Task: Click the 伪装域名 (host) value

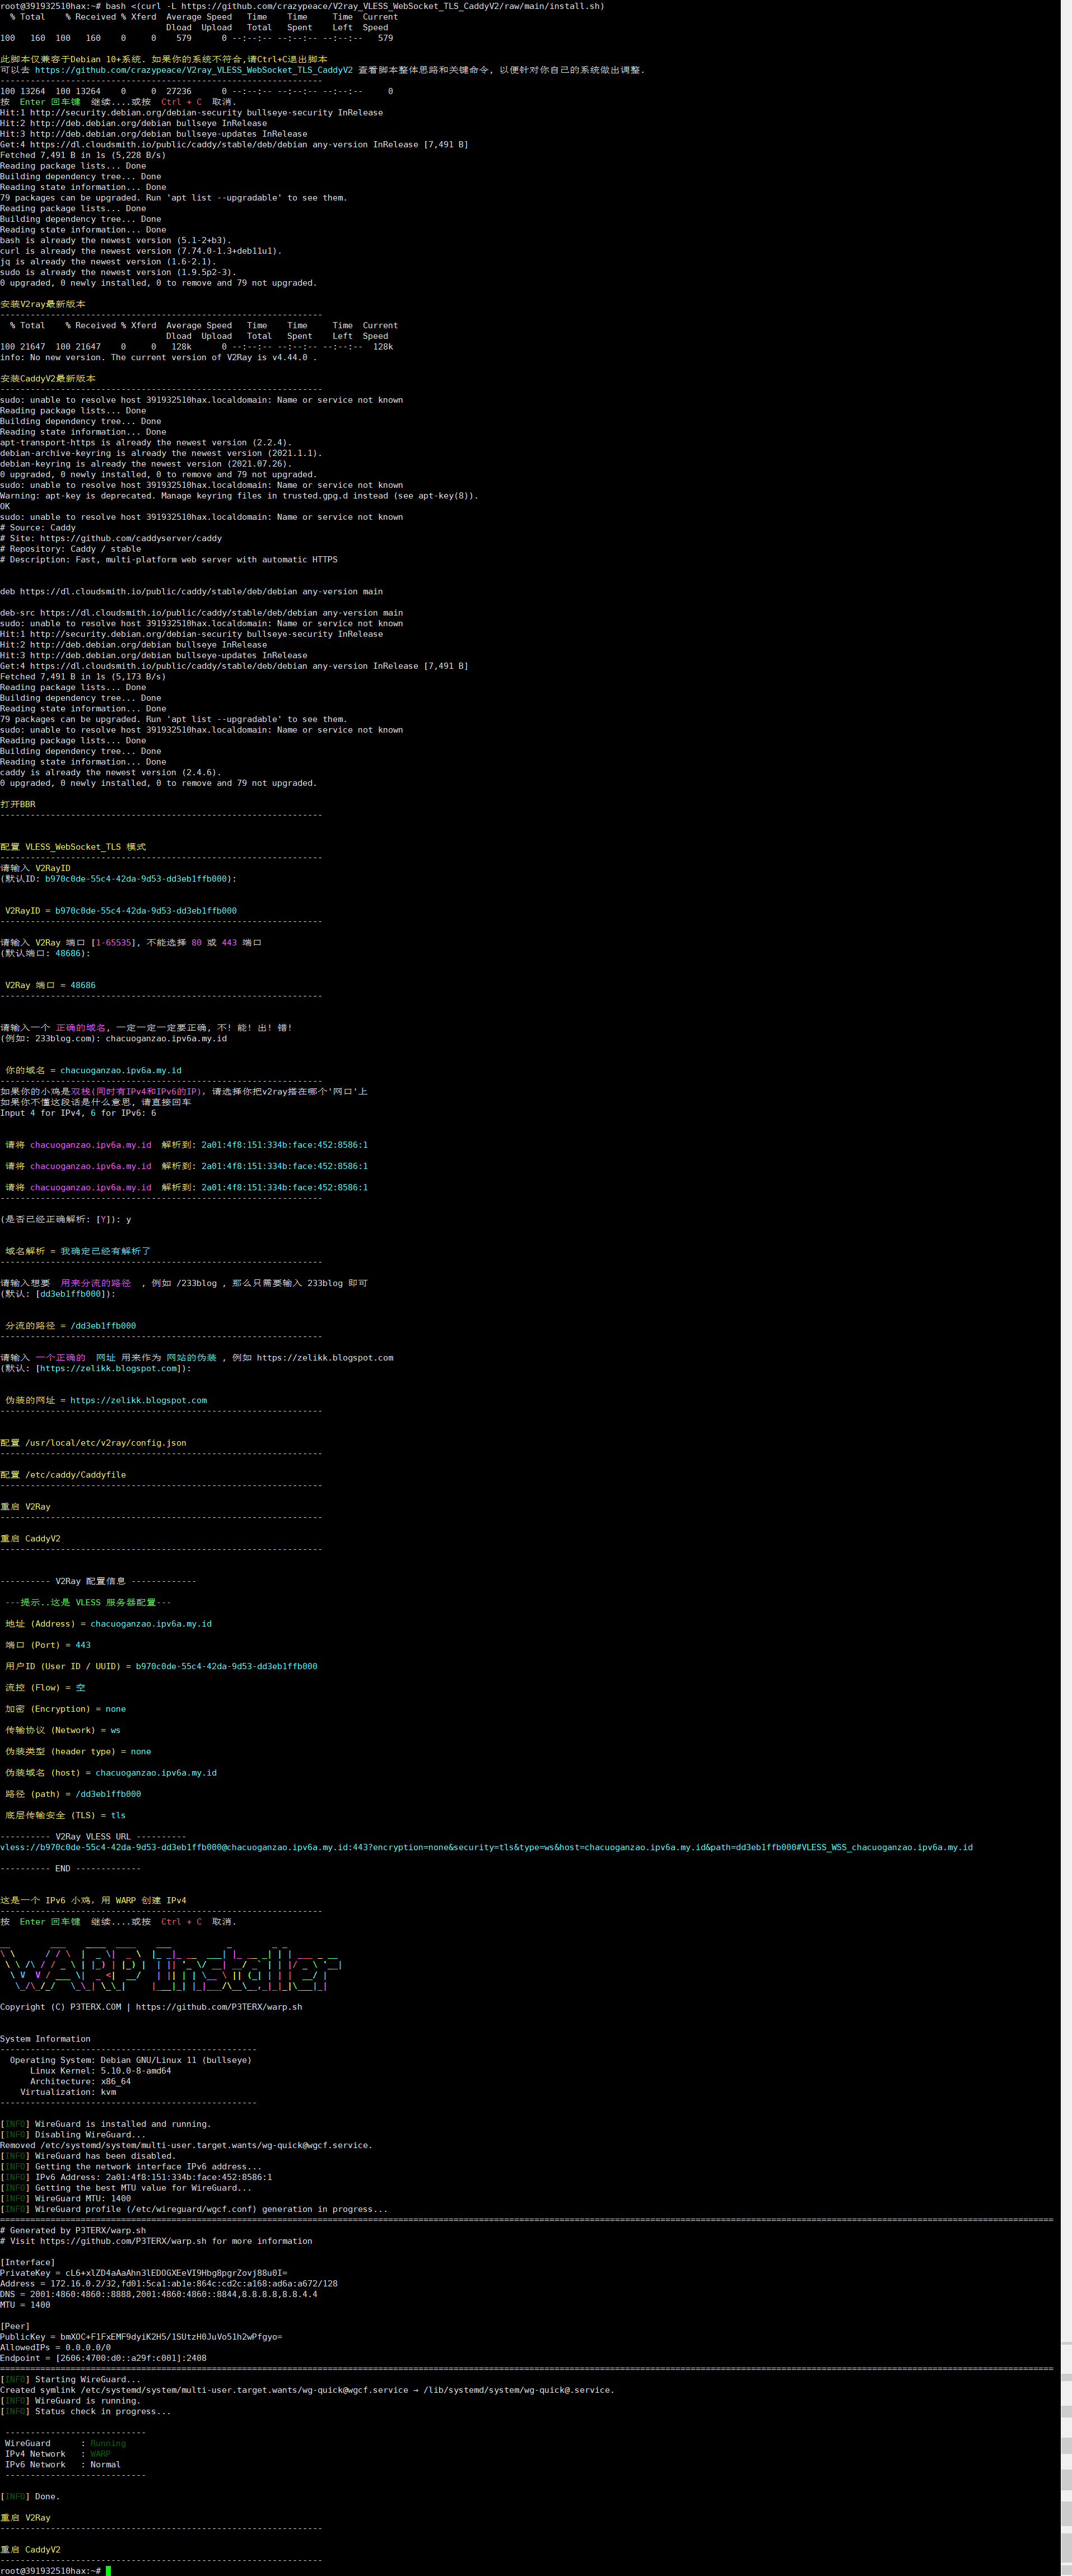Action: [155, 1773]
